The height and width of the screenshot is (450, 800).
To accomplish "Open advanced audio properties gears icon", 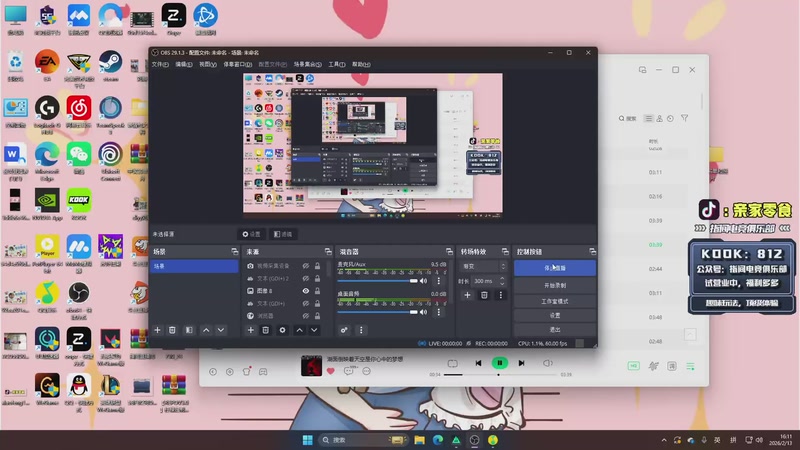I will 344,330.
